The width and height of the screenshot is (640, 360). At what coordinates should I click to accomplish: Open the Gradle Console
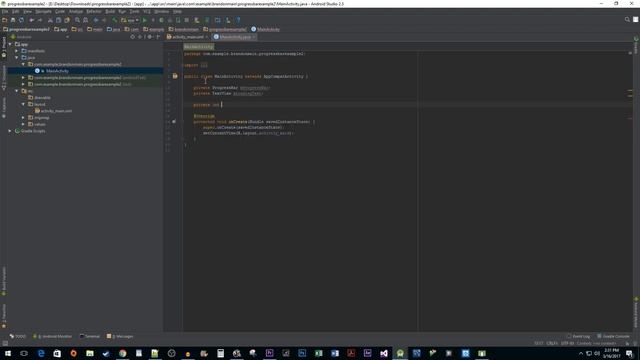(x=613, y=336)
